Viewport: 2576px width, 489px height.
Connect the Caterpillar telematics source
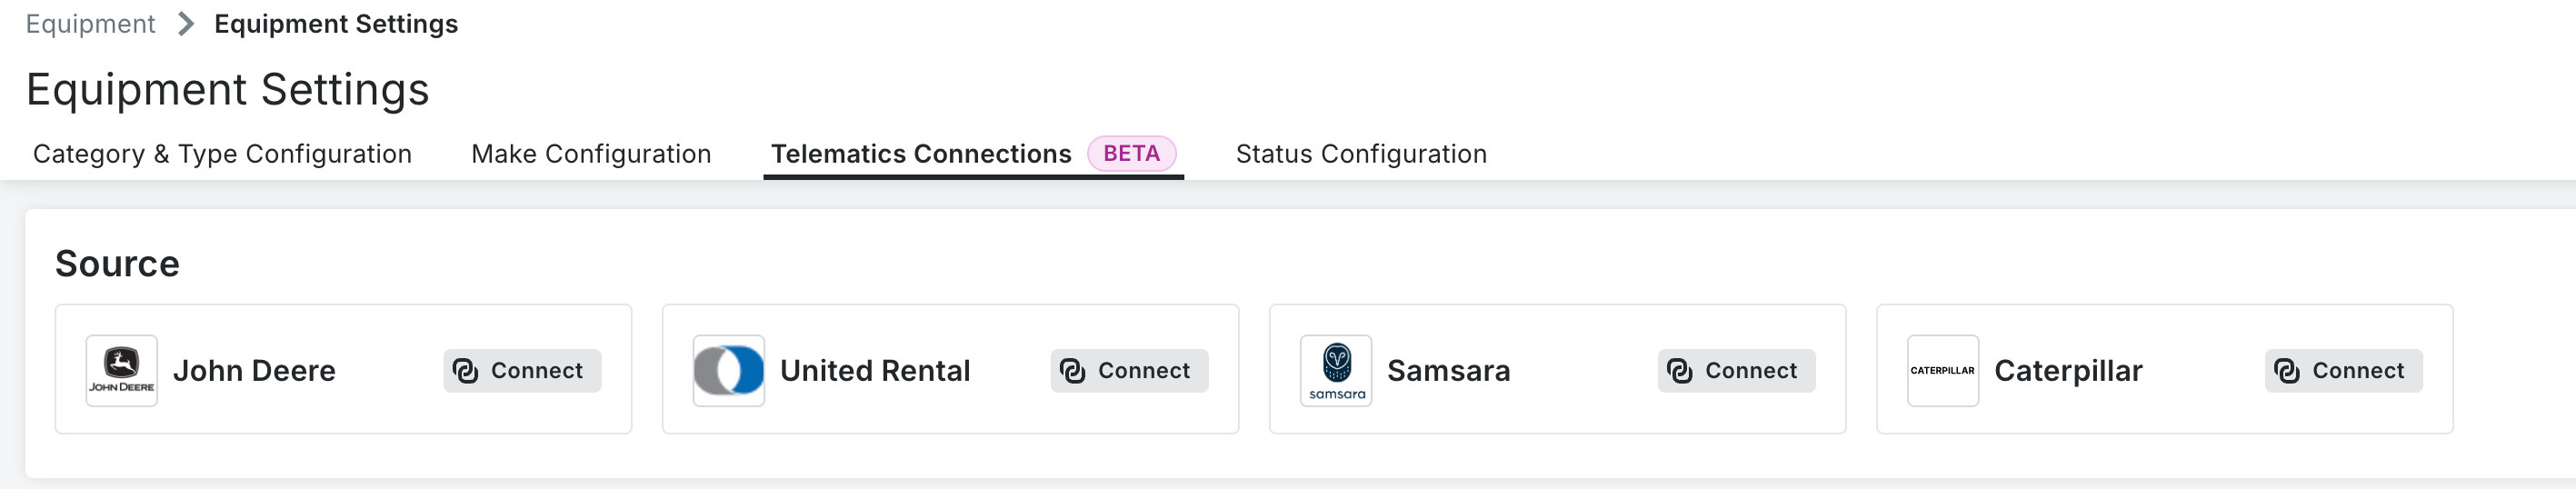click(2343, 371)
